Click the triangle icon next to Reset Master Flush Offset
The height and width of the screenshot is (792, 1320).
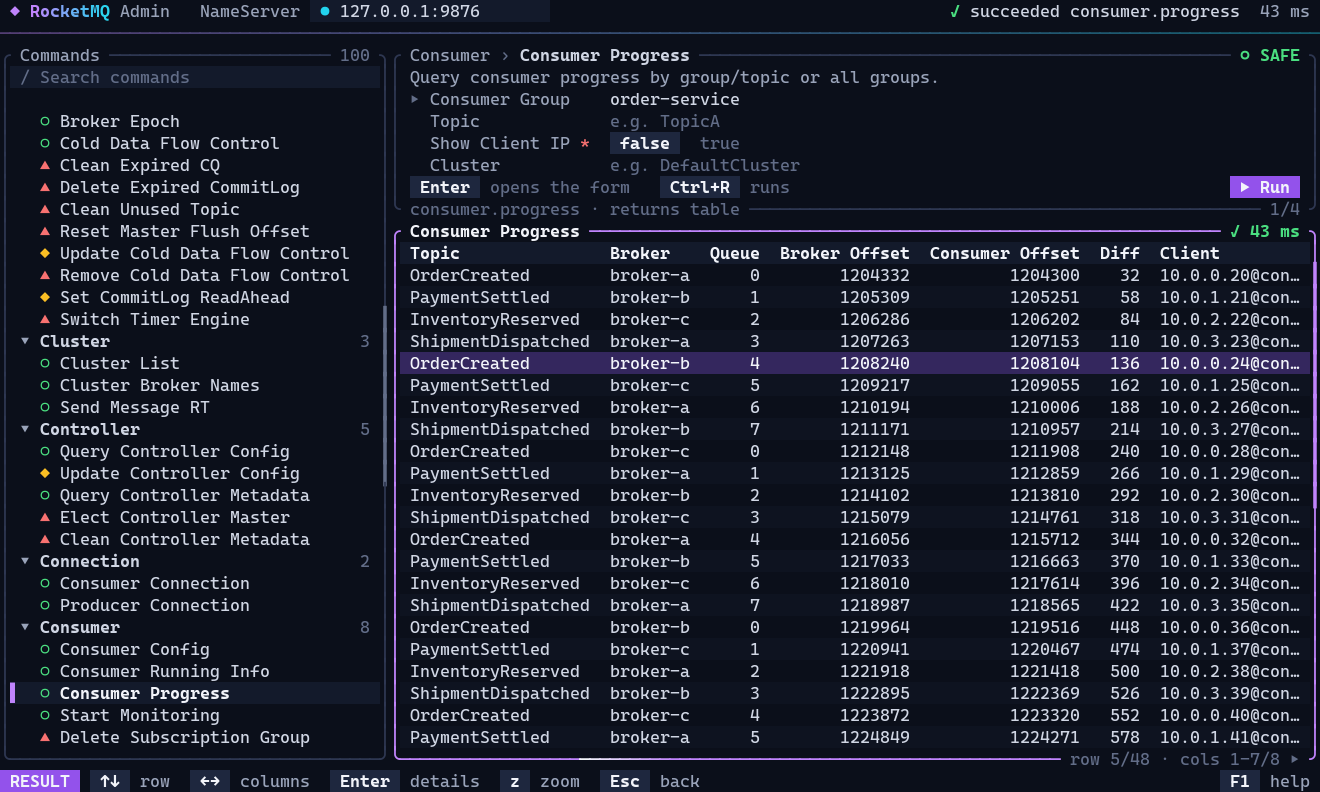coord(45,232)
